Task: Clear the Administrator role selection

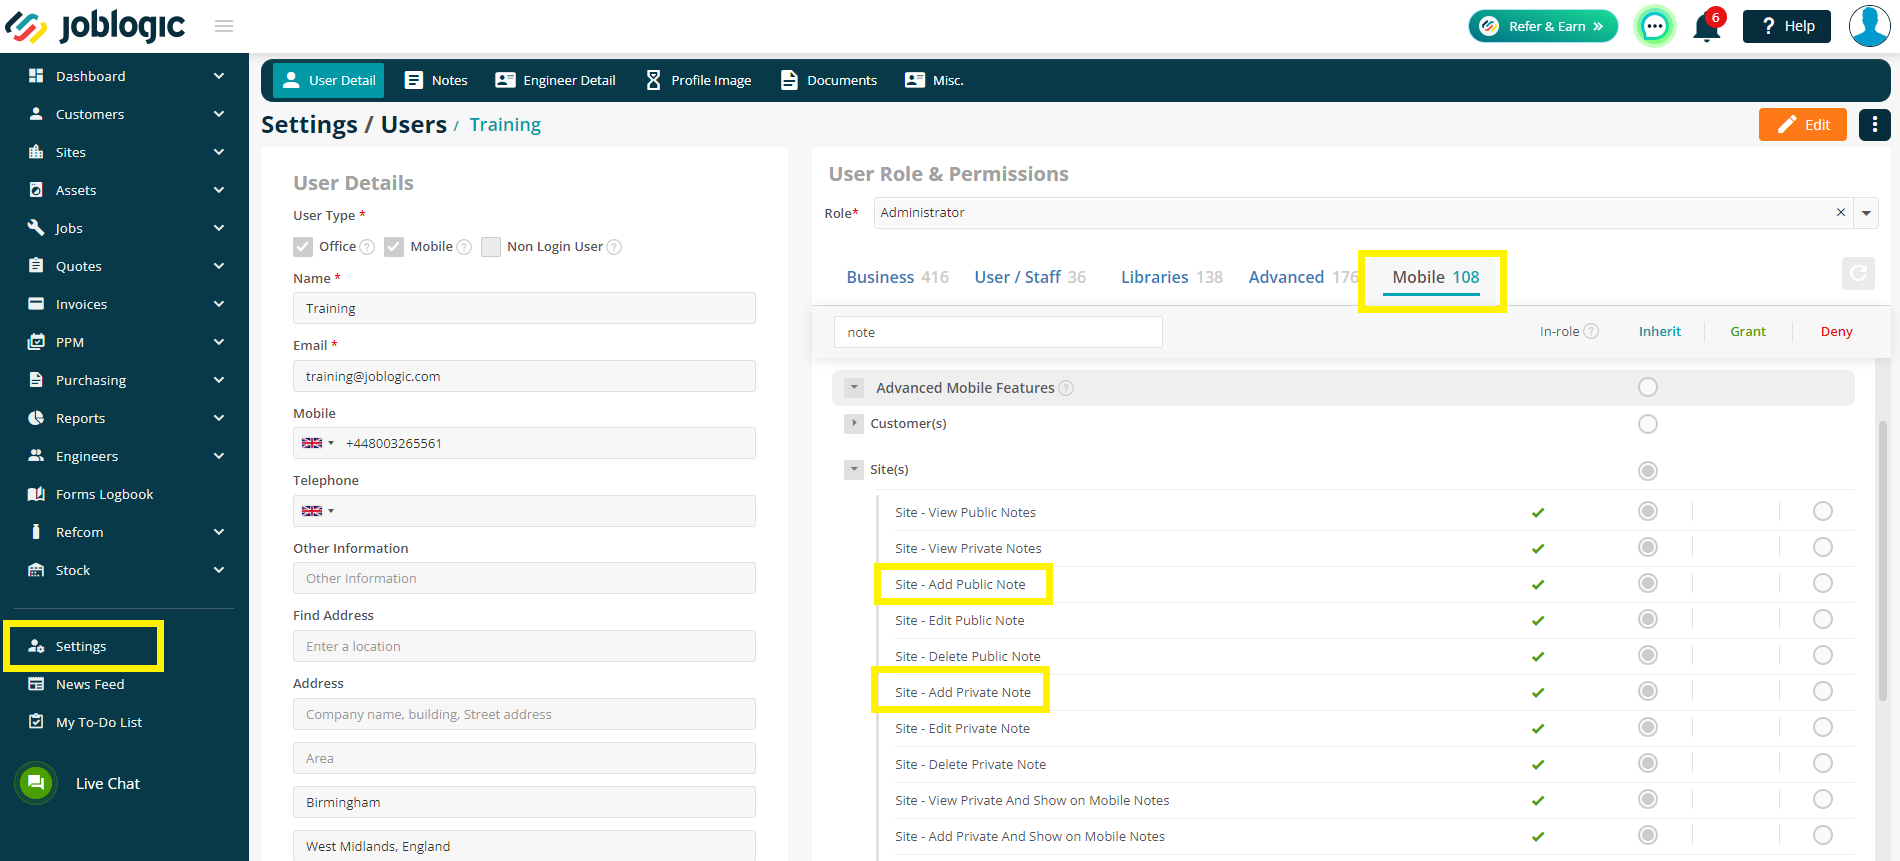Action: point(1841,213)
